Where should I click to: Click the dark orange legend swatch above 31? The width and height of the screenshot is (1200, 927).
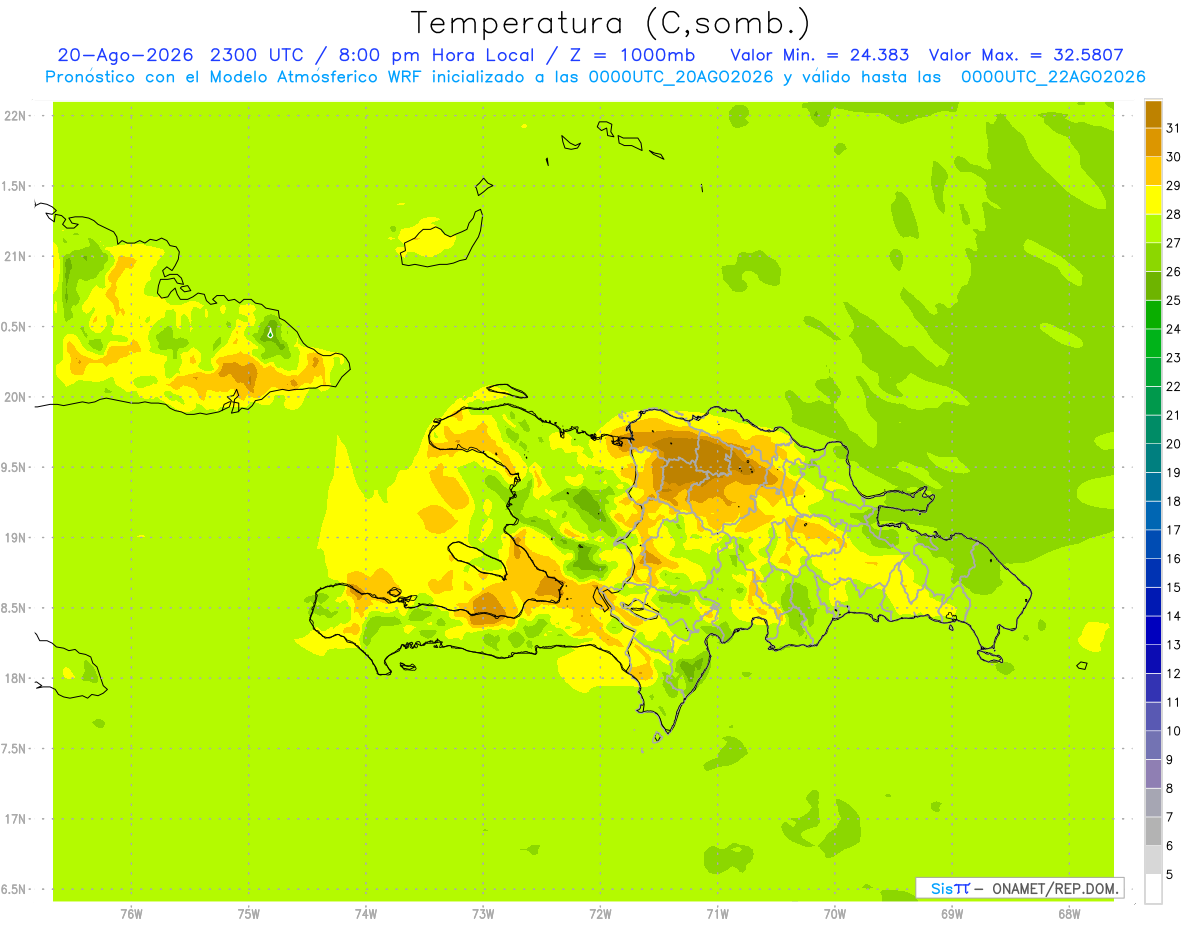click(1153, 114)
